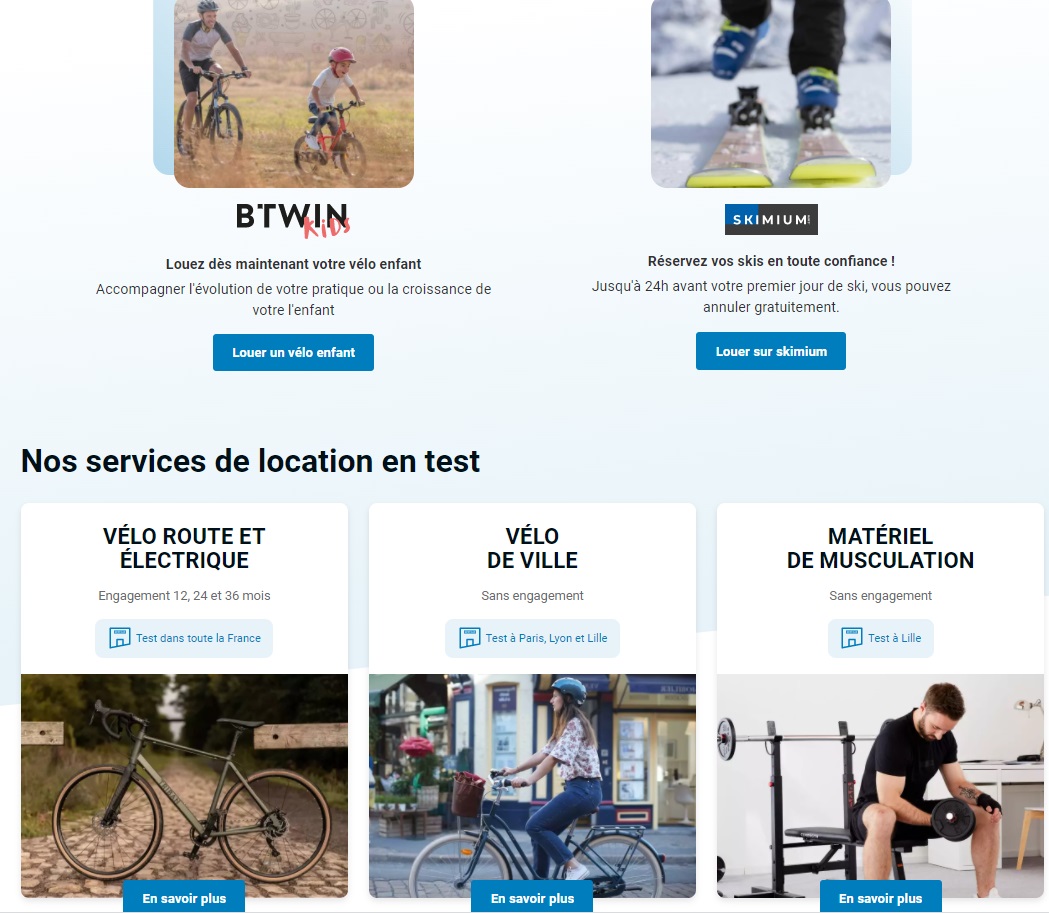Open 'En savoir plus' under vélo route et électrique

(x=184, y=898)
